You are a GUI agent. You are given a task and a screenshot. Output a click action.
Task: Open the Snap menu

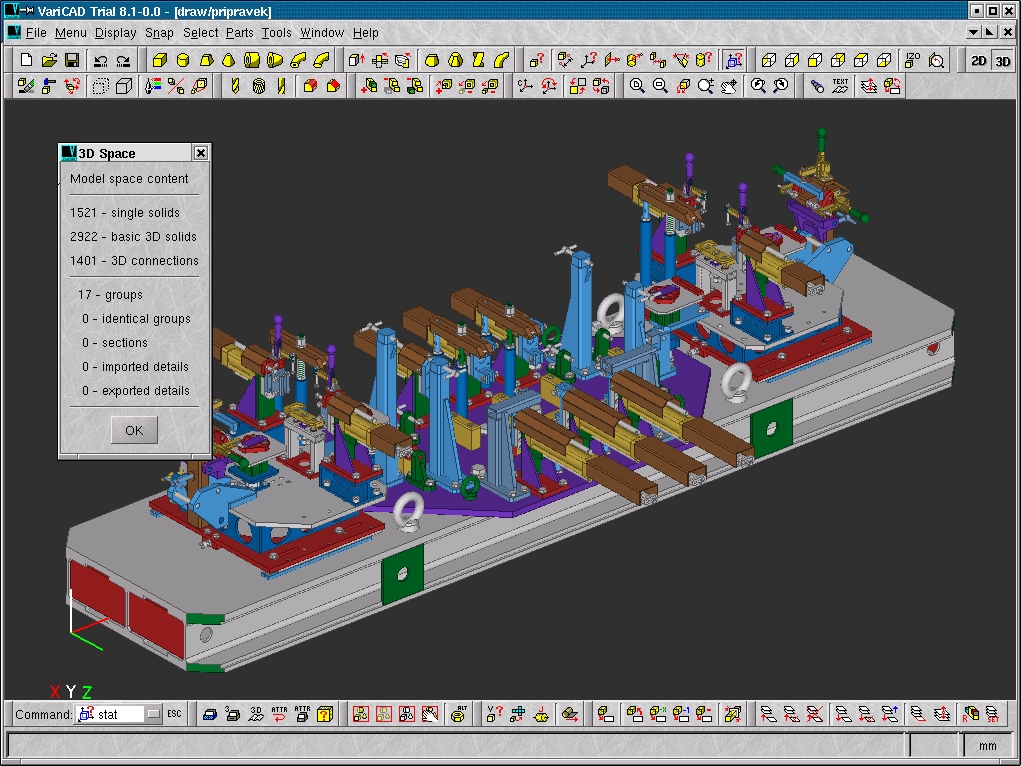[x=159, y=33]
